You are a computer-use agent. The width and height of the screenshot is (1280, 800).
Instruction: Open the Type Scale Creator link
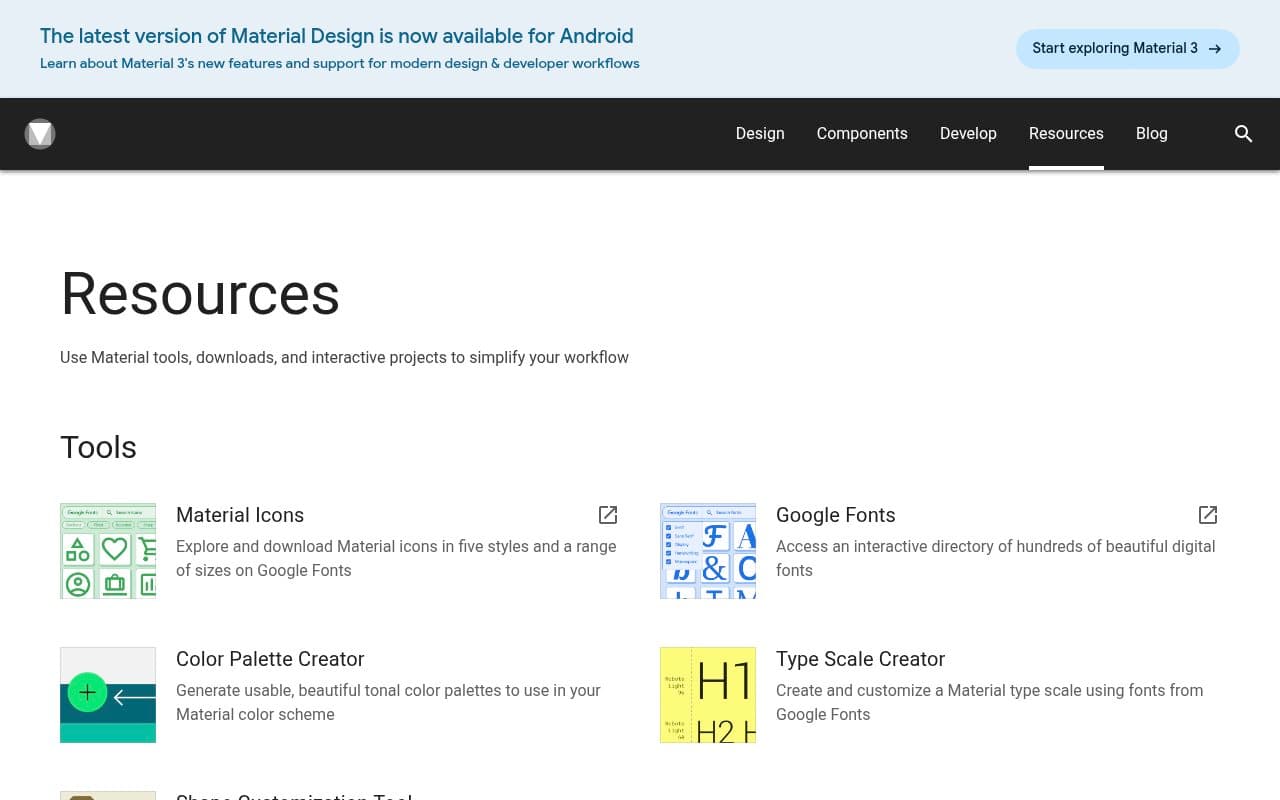click(x=860, y=659)
